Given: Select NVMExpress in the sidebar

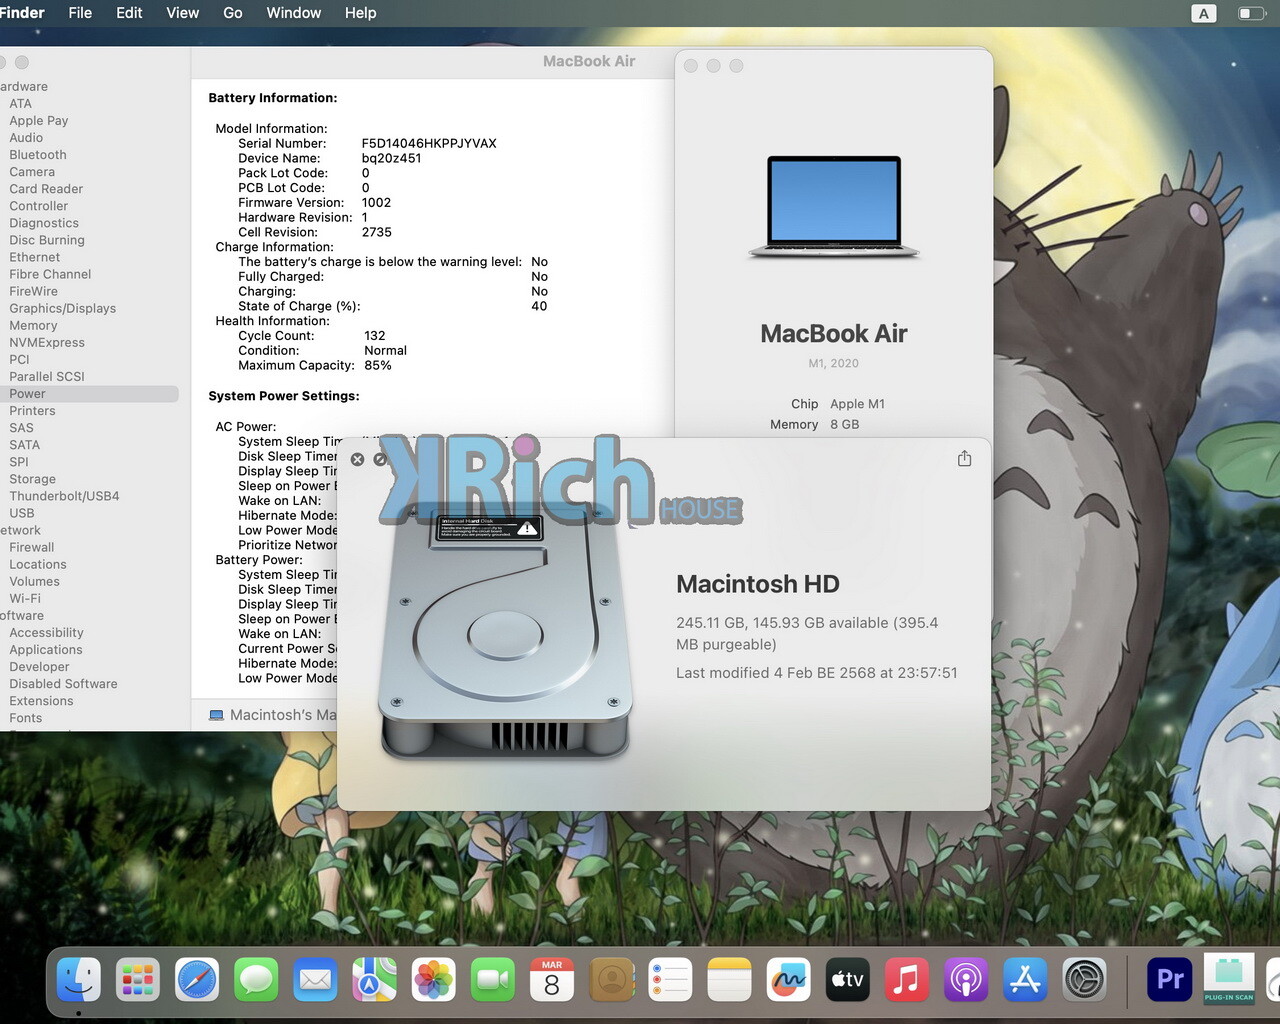Looking at the screenshot, I should pyautogui.click(x=47, y=342).
